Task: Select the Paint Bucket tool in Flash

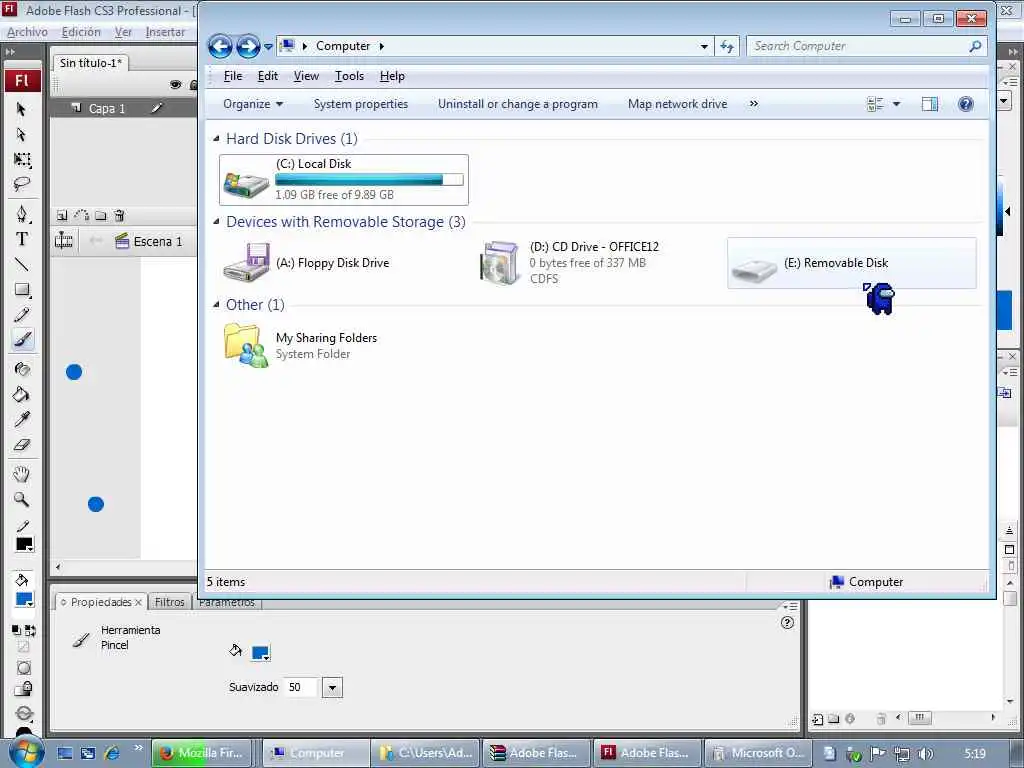Action: click(22, 394)
